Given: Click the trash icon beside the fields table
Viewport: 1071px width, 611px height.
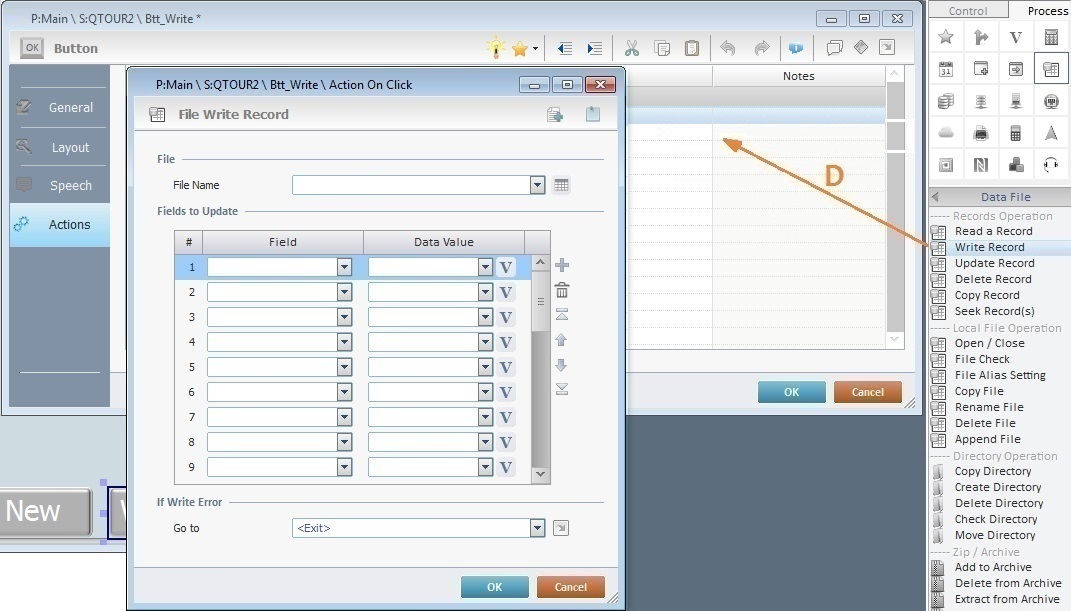Looking at the screenshot, I should [x=562, y=290].
